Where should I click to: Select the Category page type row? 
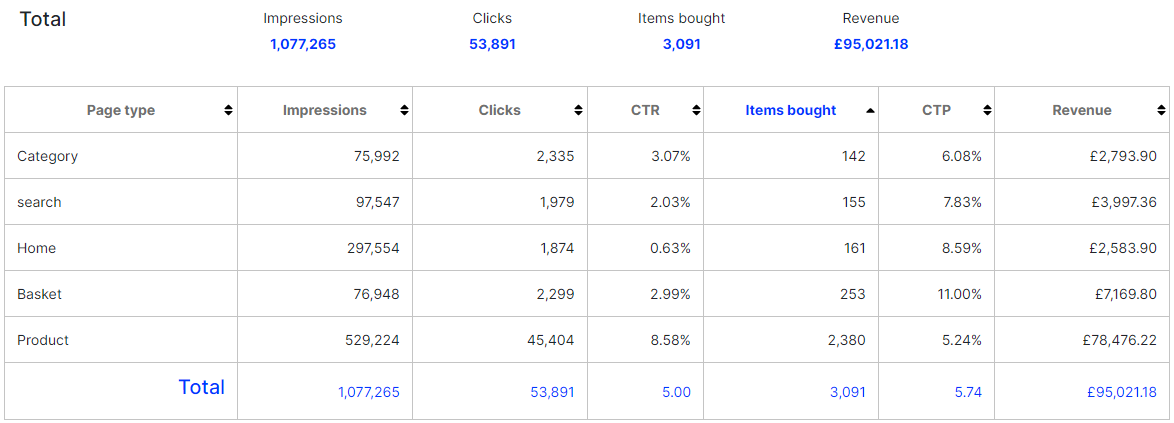coord(47,156)
